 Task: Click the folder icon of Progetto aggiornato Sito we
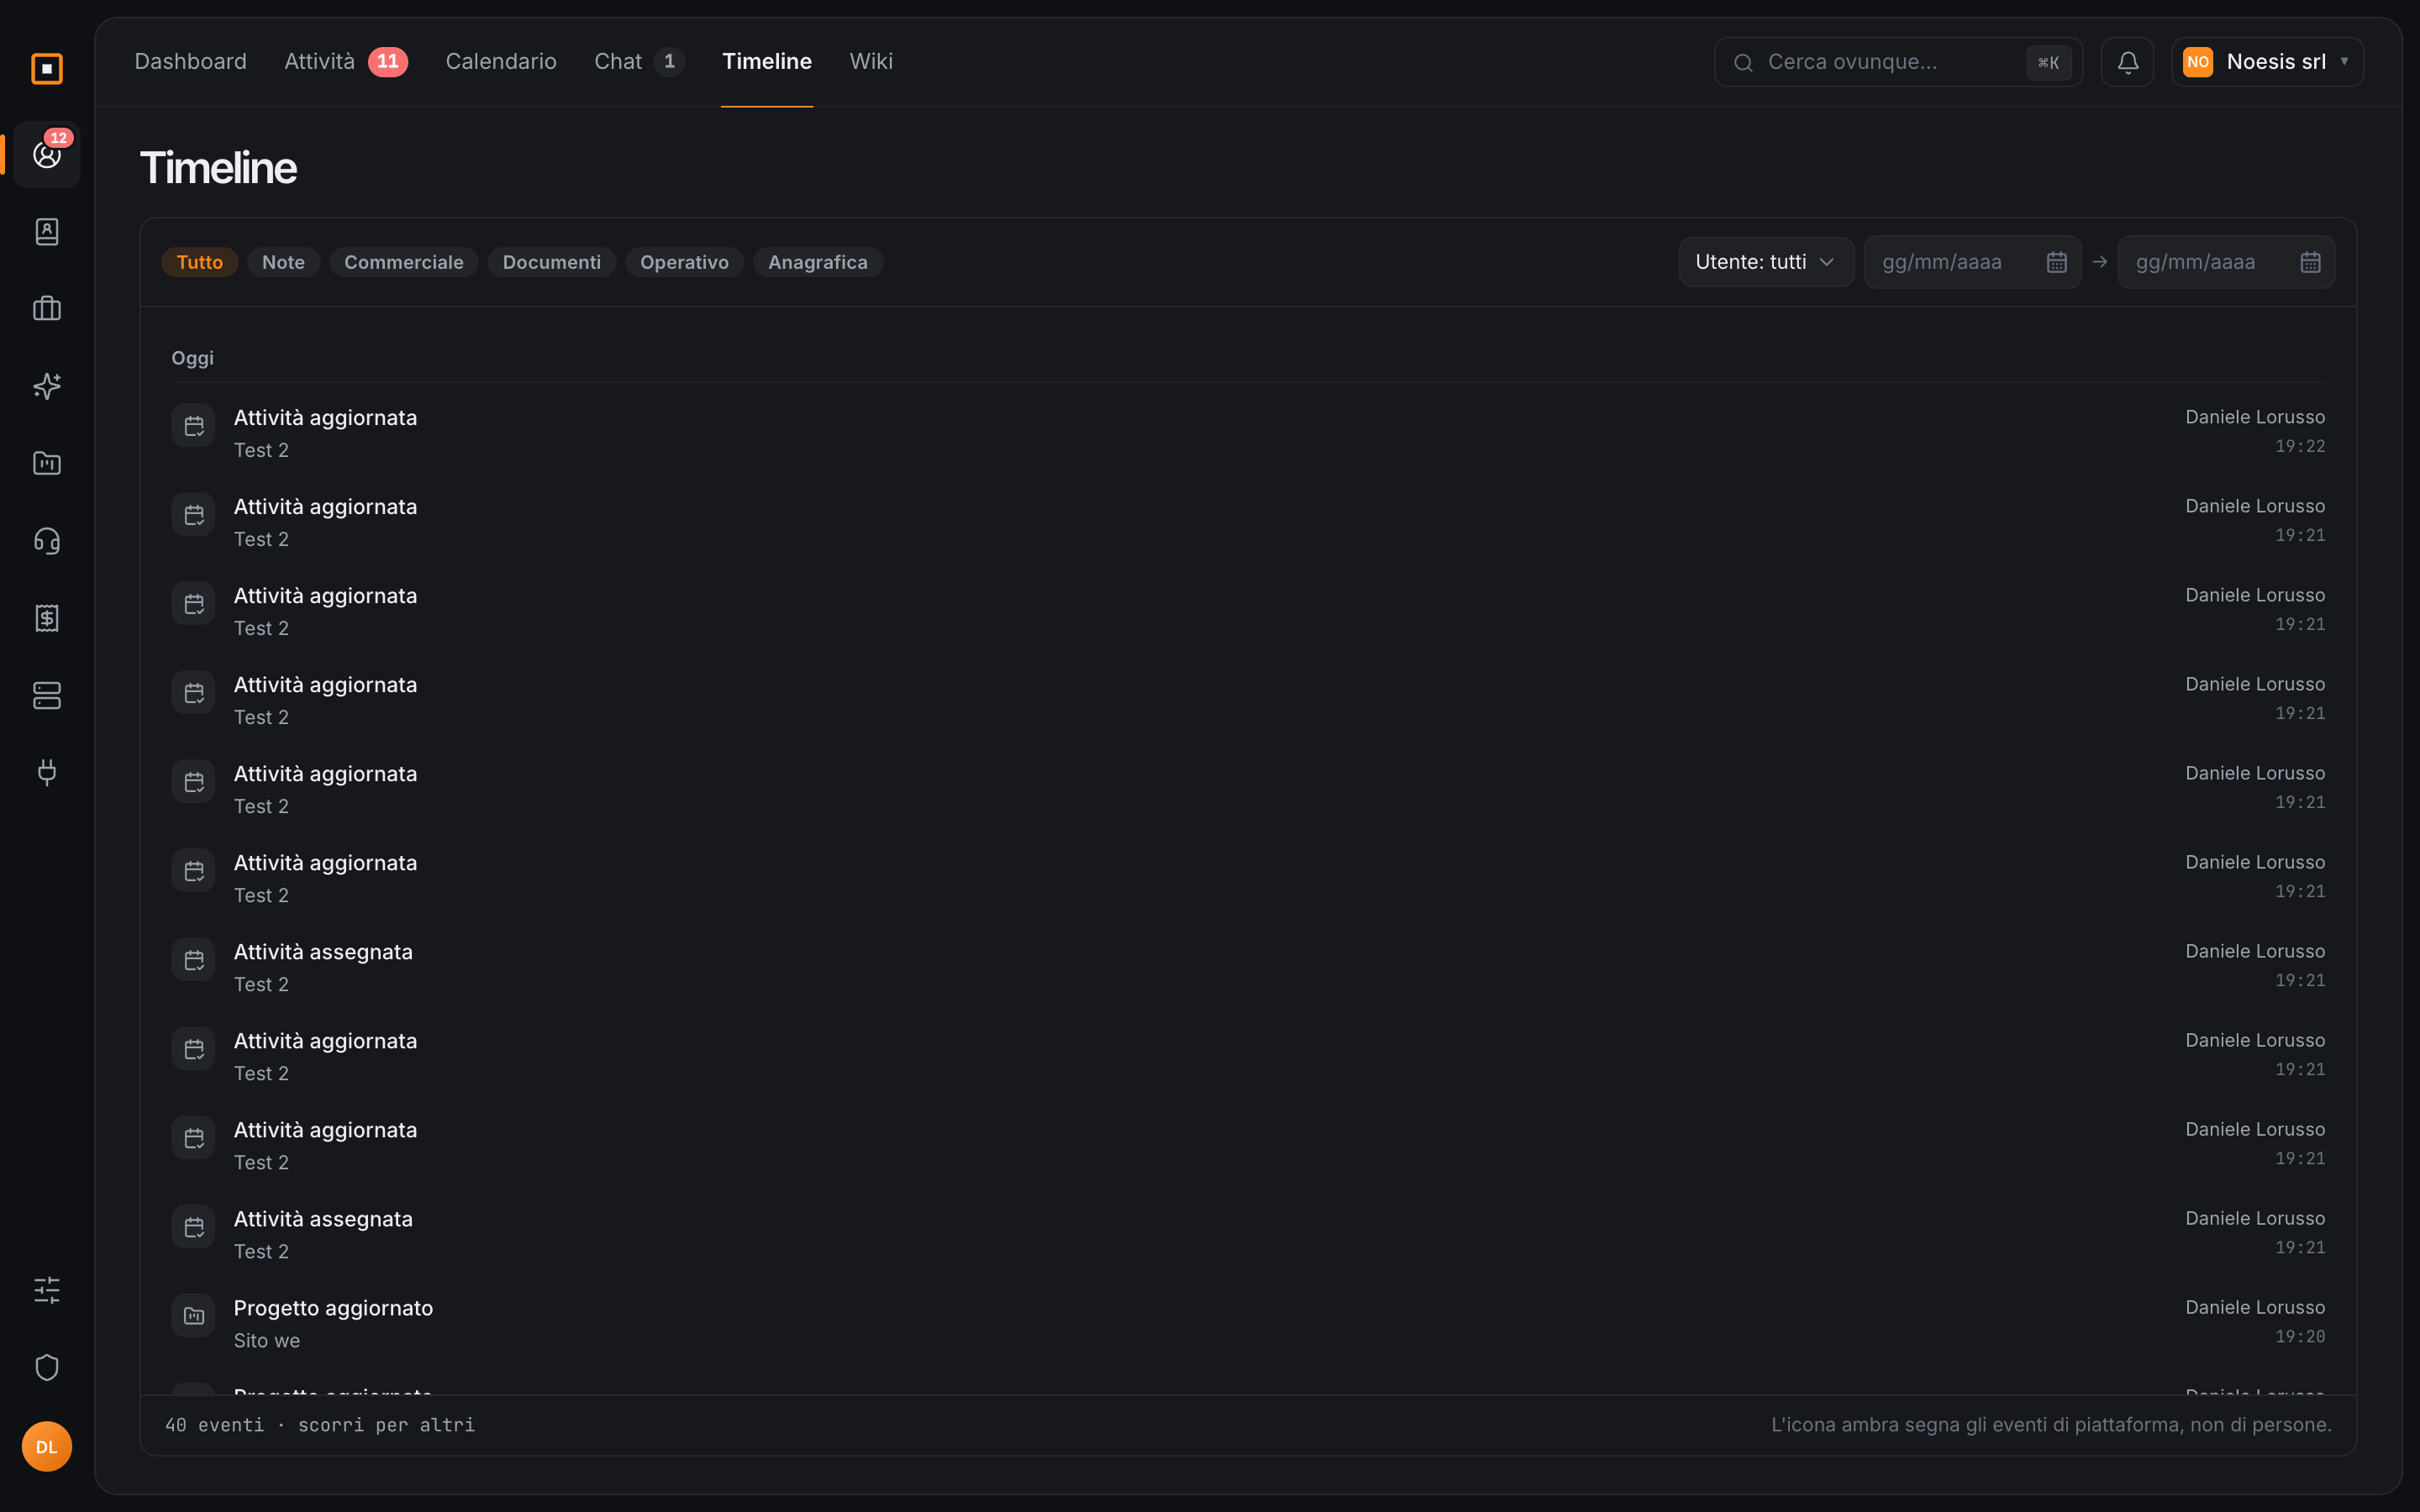(x=193, y=1316)
